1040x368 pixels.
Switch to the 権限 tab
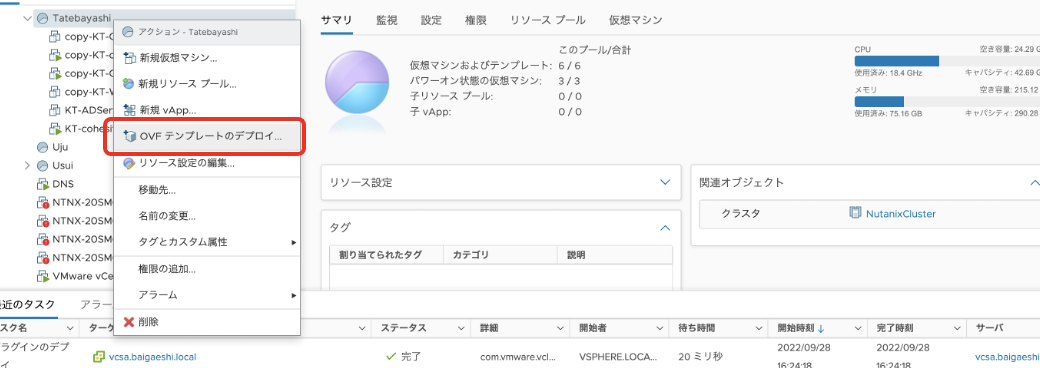pyautogui.click(x=476, y=20)
